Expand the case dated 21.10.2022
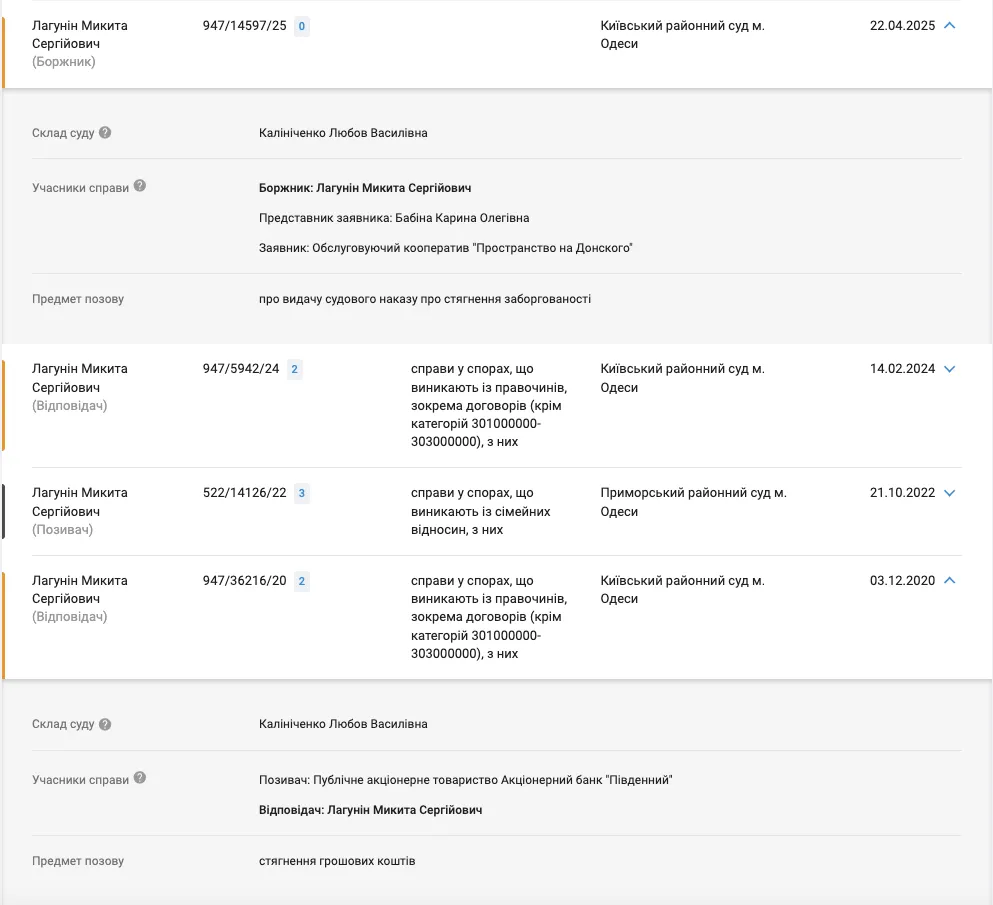The height and width of the screenshot is (905, 993). (x=949, y=493)
